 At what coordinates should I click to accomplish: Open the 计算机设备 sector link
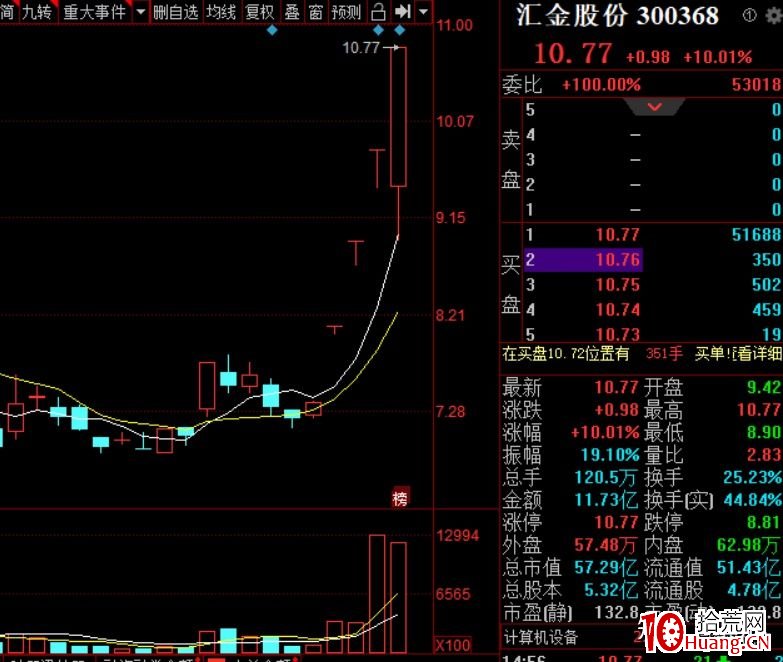(540, 637)
